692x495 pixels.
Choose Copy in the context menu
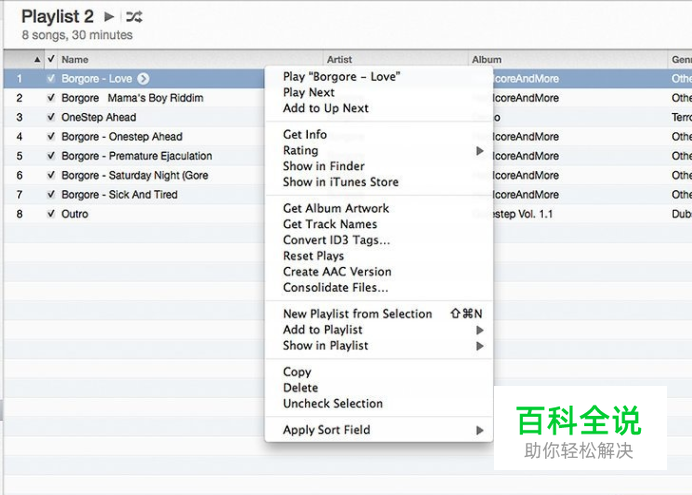(x=379, y=372)
